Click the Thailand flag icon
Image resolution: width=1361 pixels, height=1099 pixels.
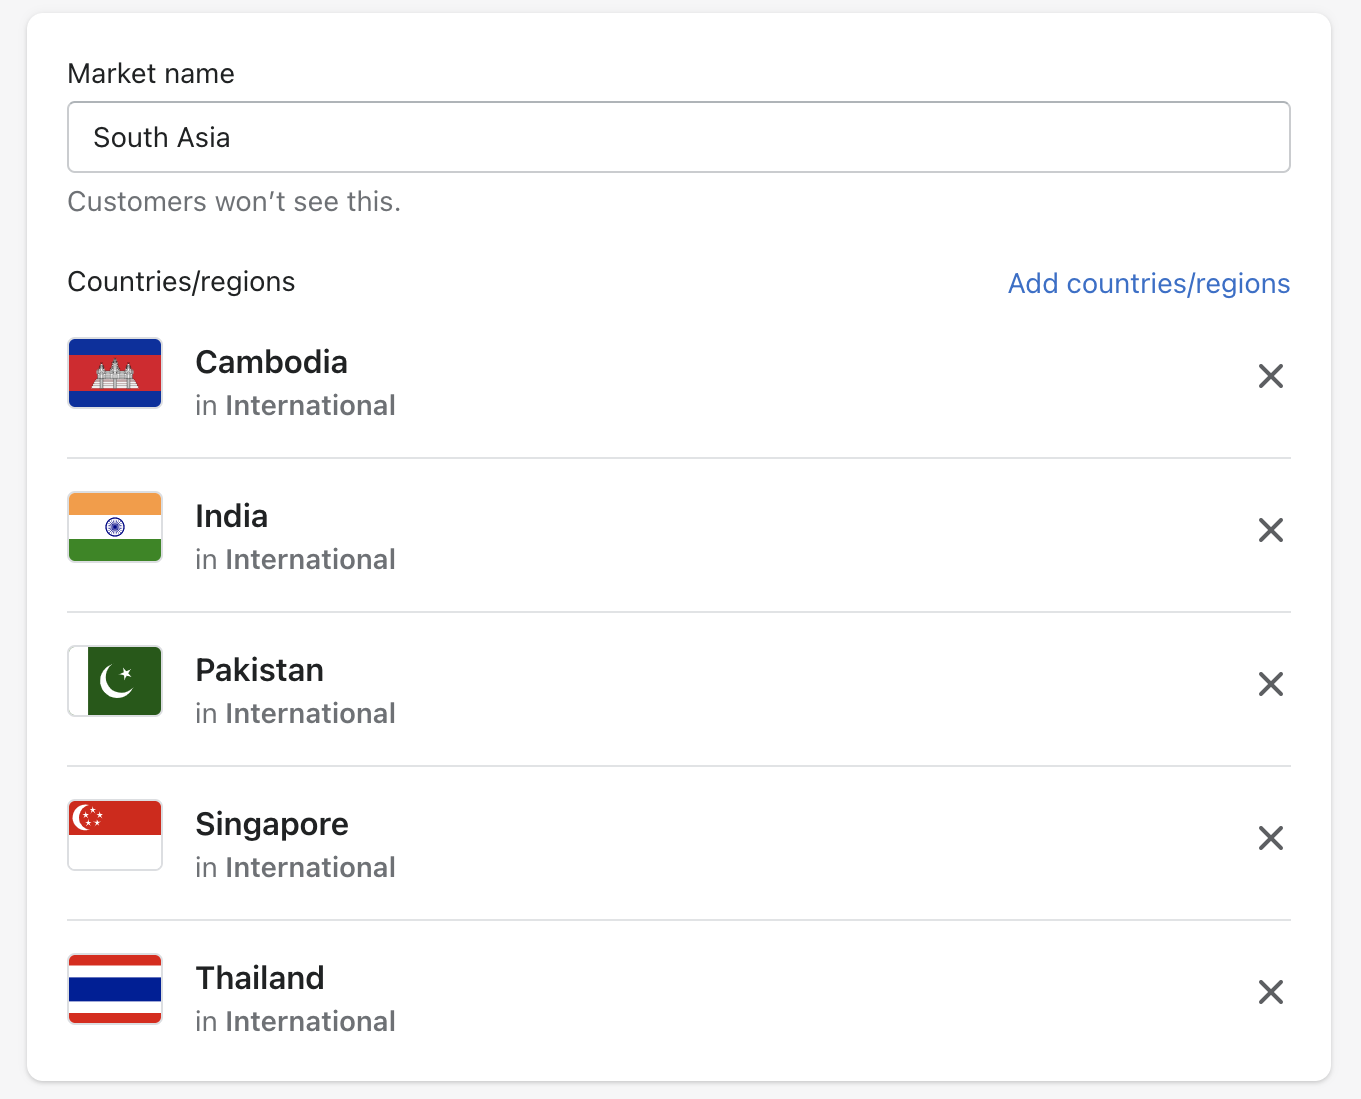tap(114, 989)
